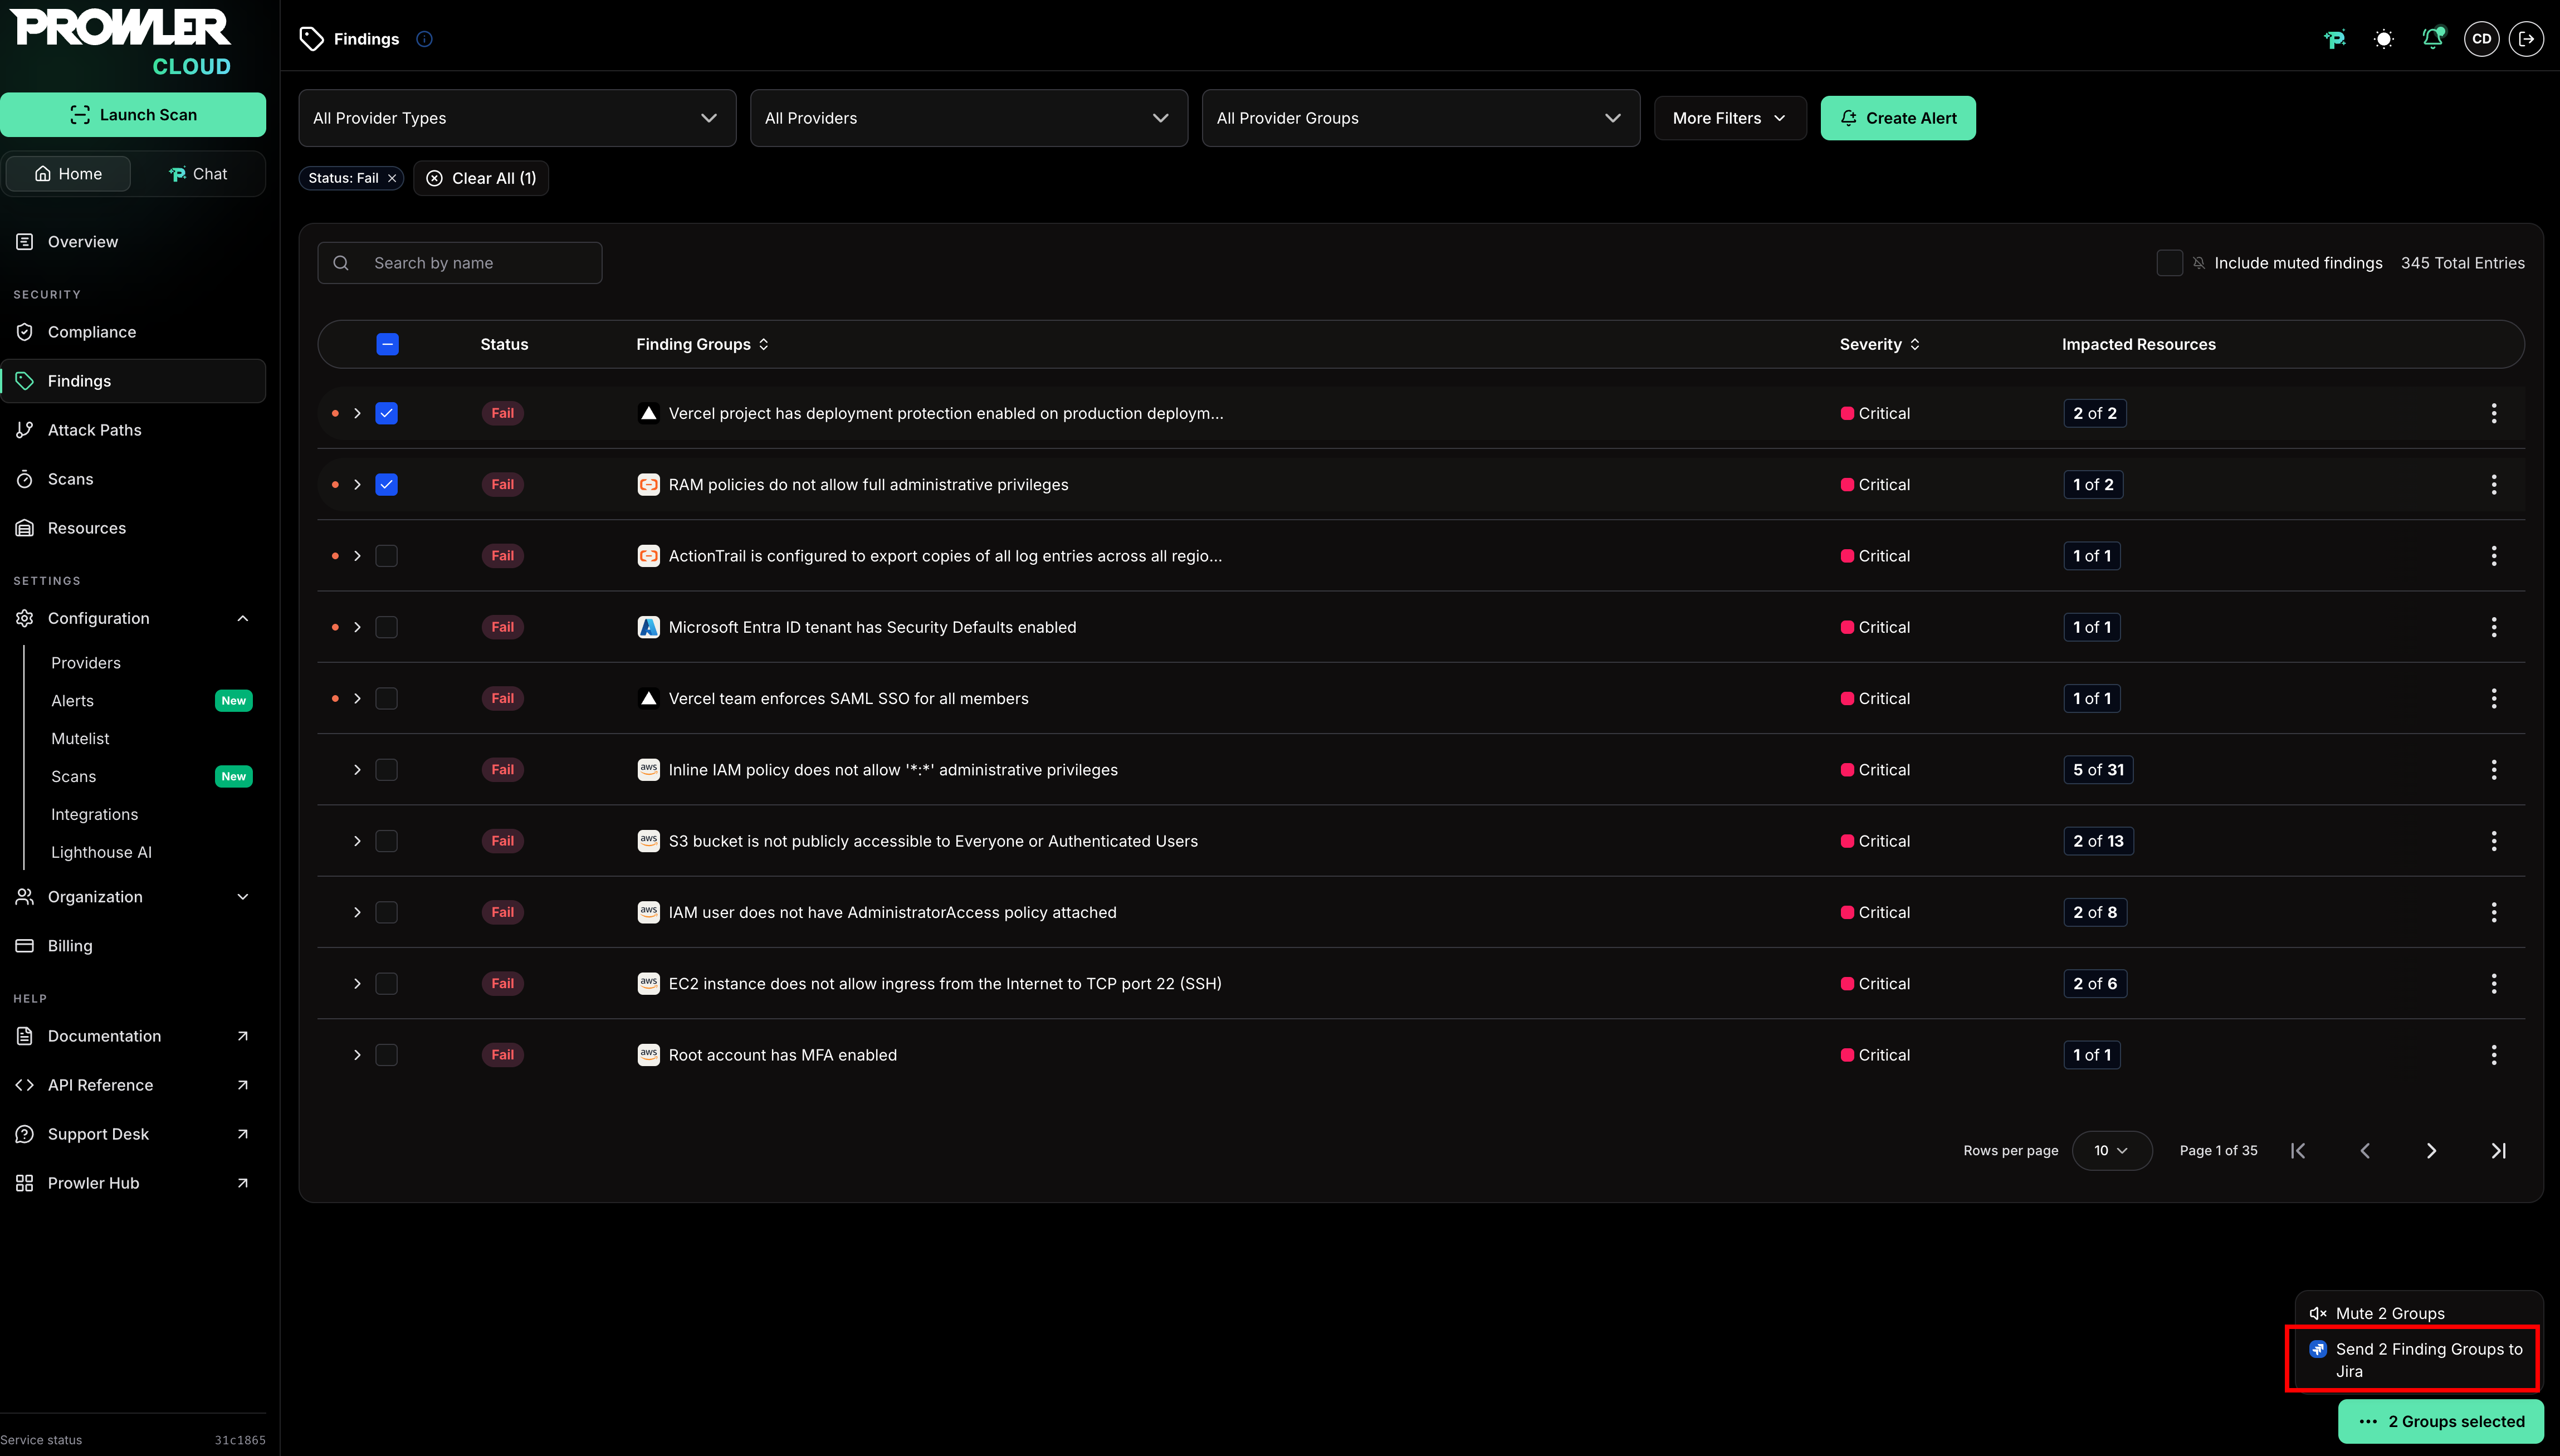Check the ActionTrail row checkbox
Screen dimensions: 2560x1456
click(387, 556)
